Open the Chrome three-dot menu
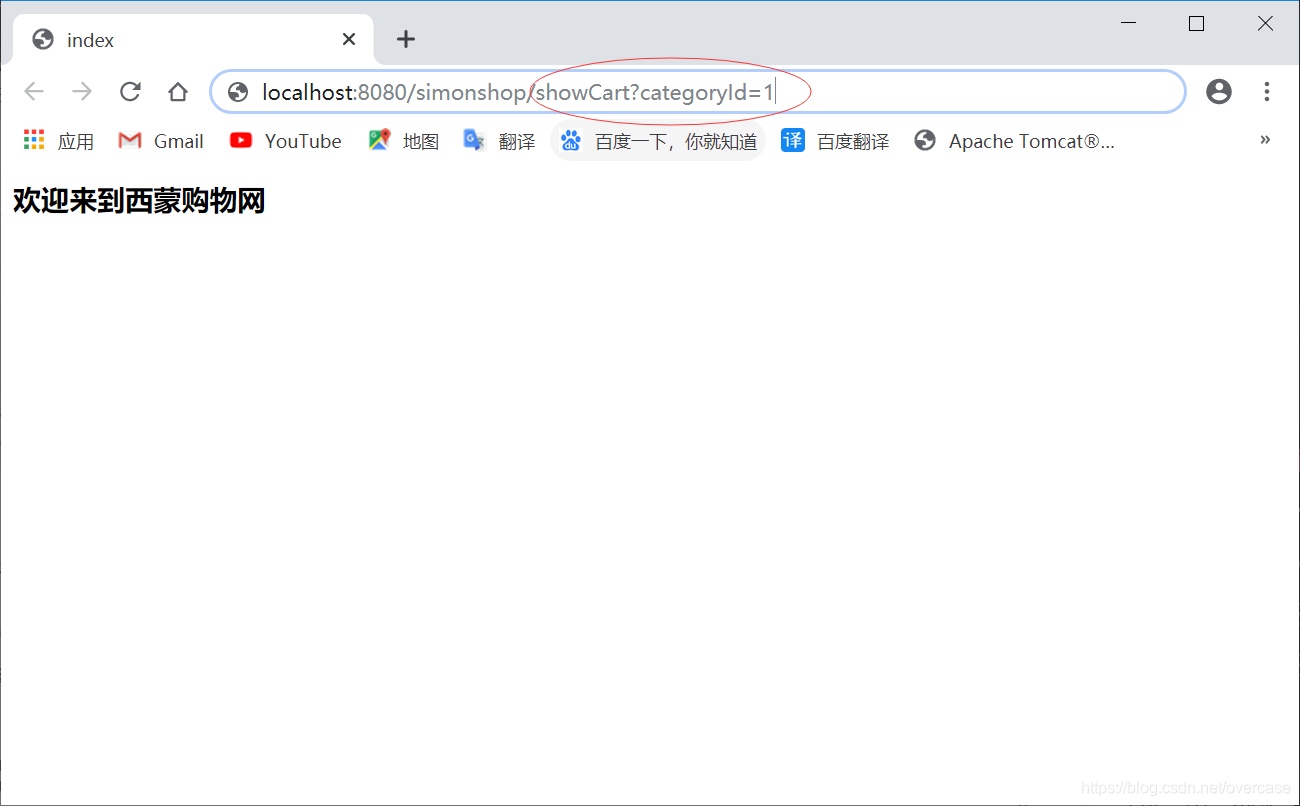The height and width of the screenshot is (806, 1300). (x=1267, y=92)
